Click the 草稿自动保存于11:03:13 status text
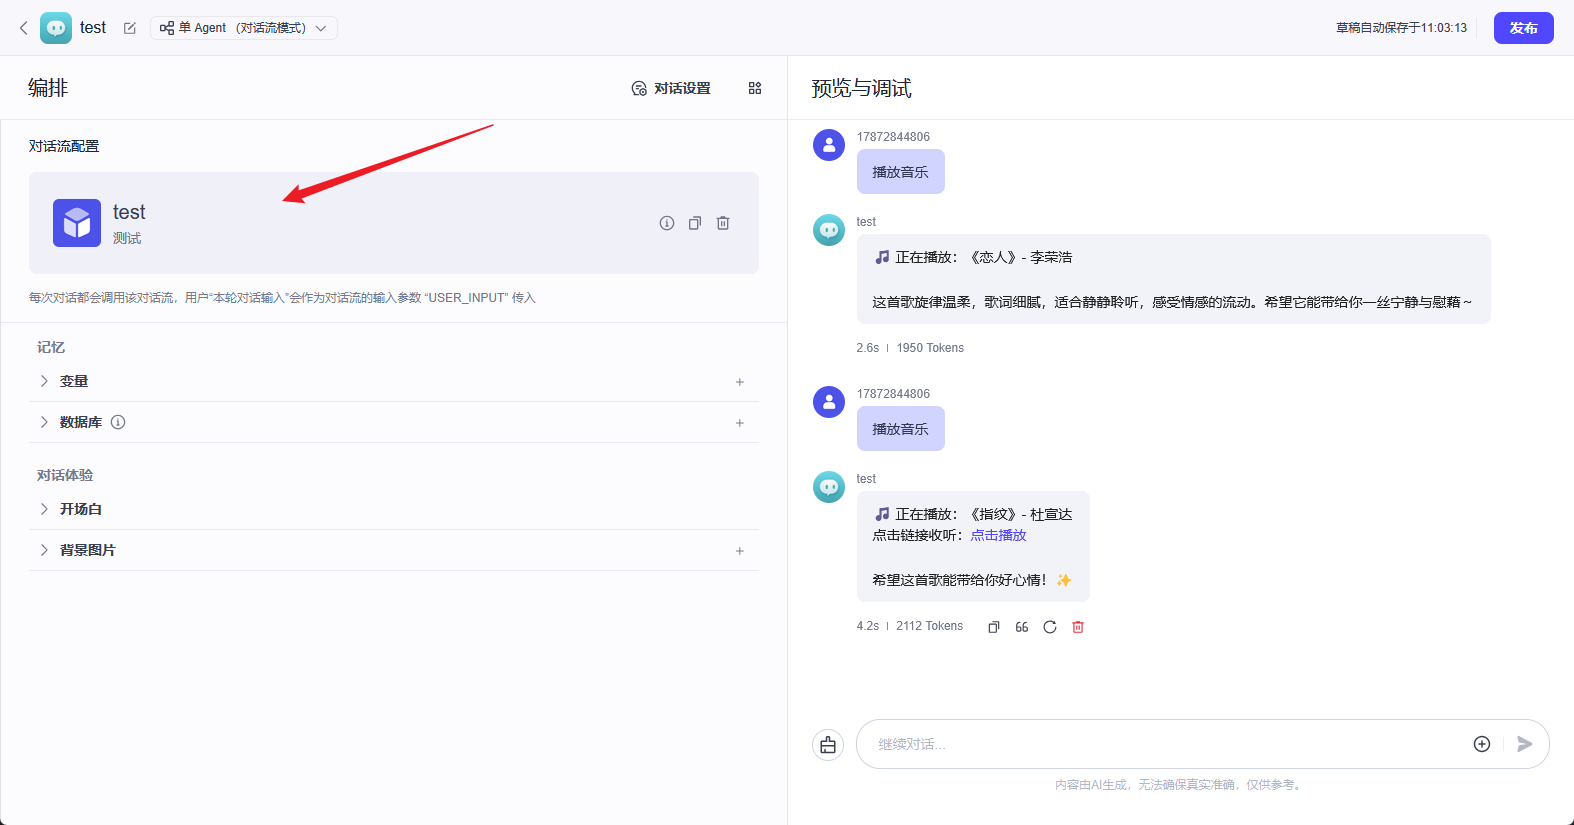The height and width of the screenshot is (825, 1574). coord(1401,28)
